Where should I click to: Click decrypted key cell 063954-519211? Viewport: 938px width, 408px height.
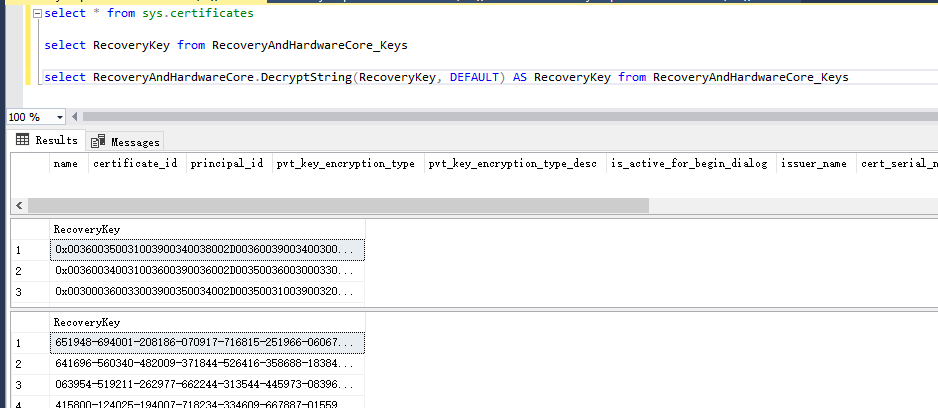207,385
